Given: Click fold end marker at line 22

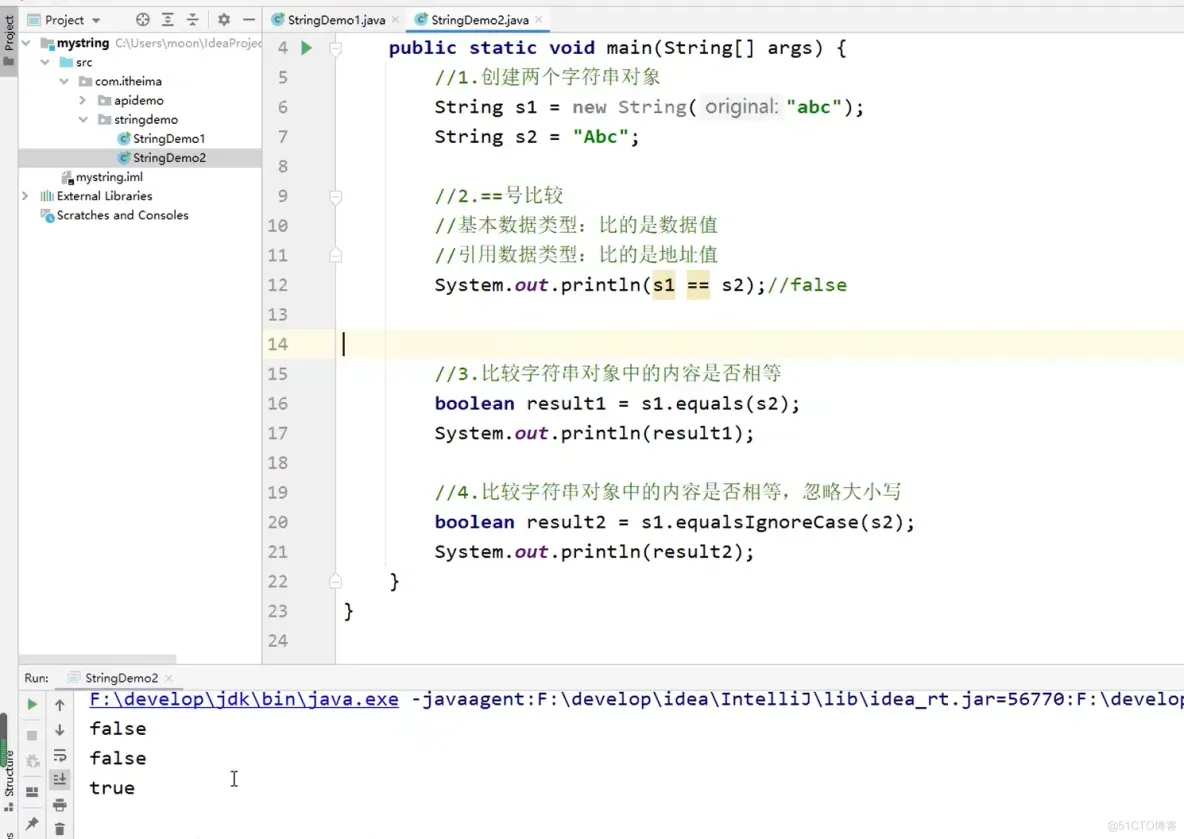Looking at the screenshot, I should click(x=336, y=581).
